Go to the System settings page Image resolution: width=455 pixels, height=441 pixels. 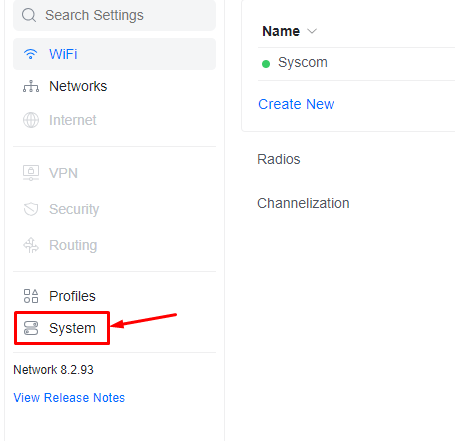pyautogui.click(x=62, y=328)
